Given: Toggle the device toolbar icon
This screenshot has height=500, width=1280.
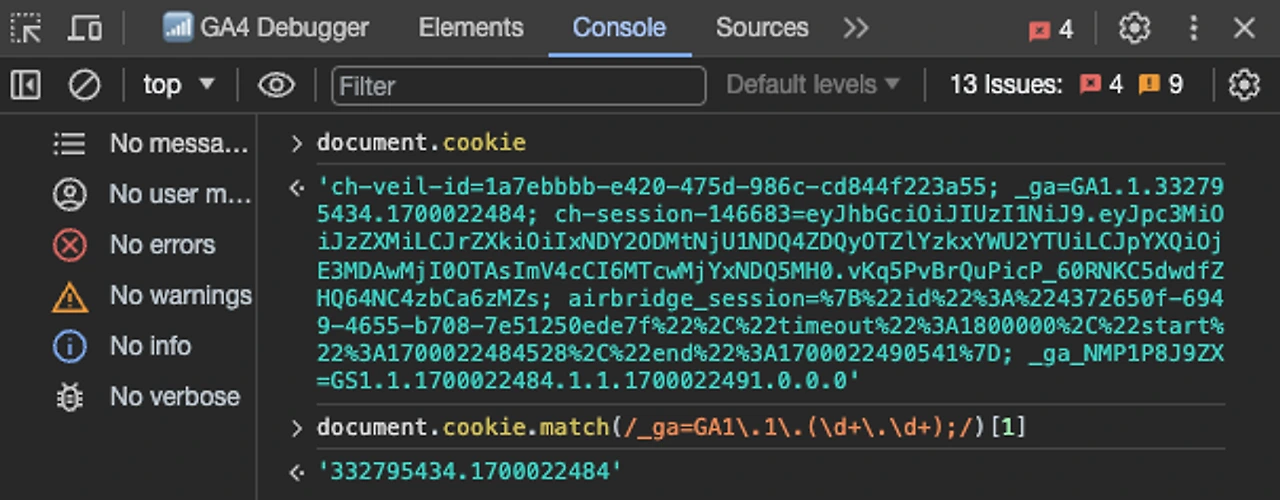Looking at the screenshot, I should coord(84,28).
